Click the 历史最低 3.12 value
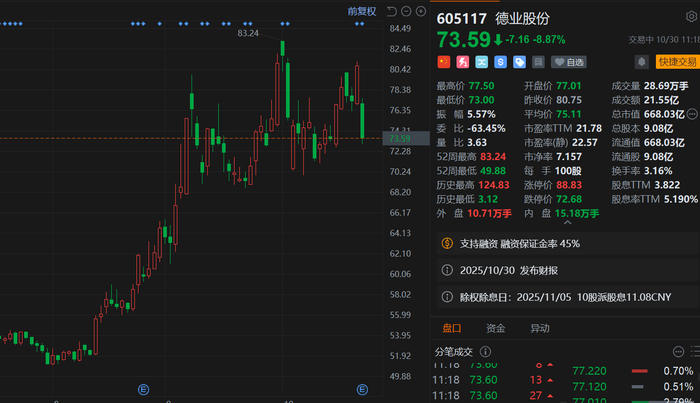Image resolution: width=700 pixels, height=403 pixels. click(x=488, y=199)
